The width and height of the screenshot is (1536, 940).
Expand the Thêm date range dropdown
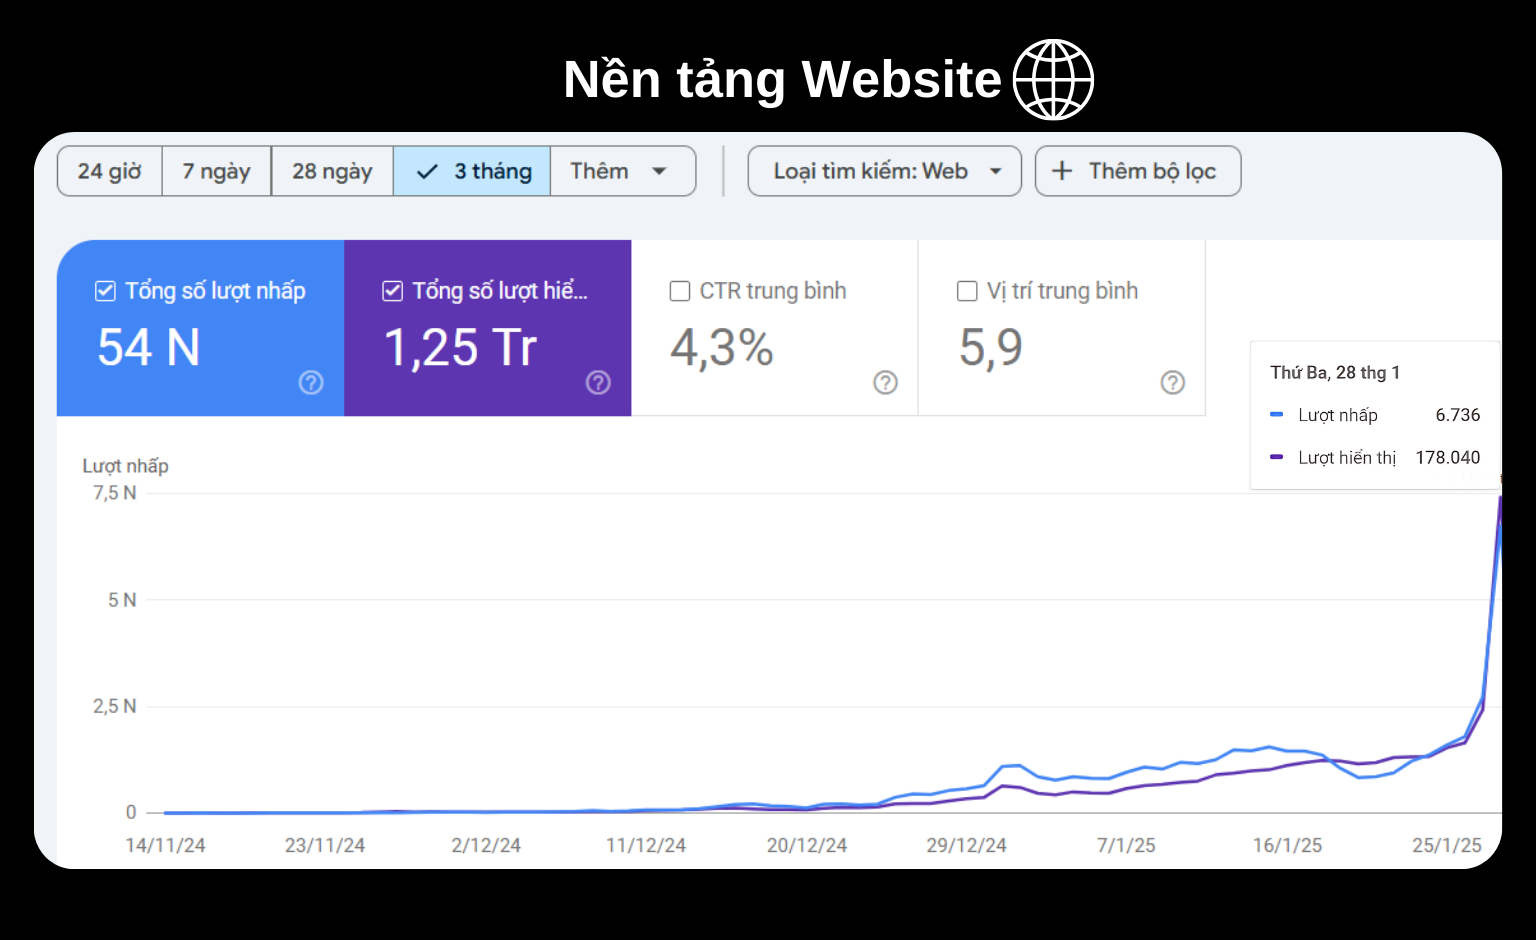point(622,171)
